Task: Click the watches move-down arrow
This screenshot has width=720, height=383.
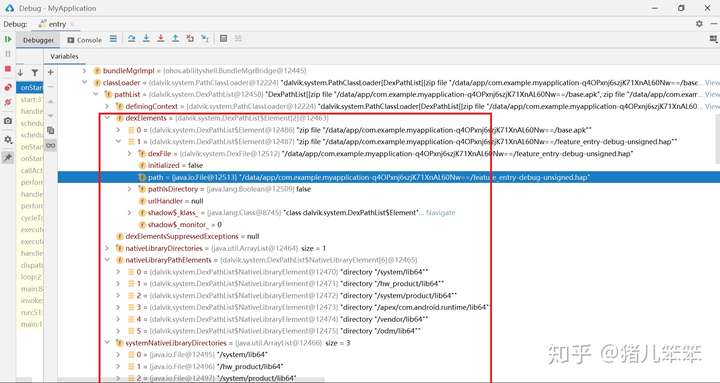Action: click(51, 115)
